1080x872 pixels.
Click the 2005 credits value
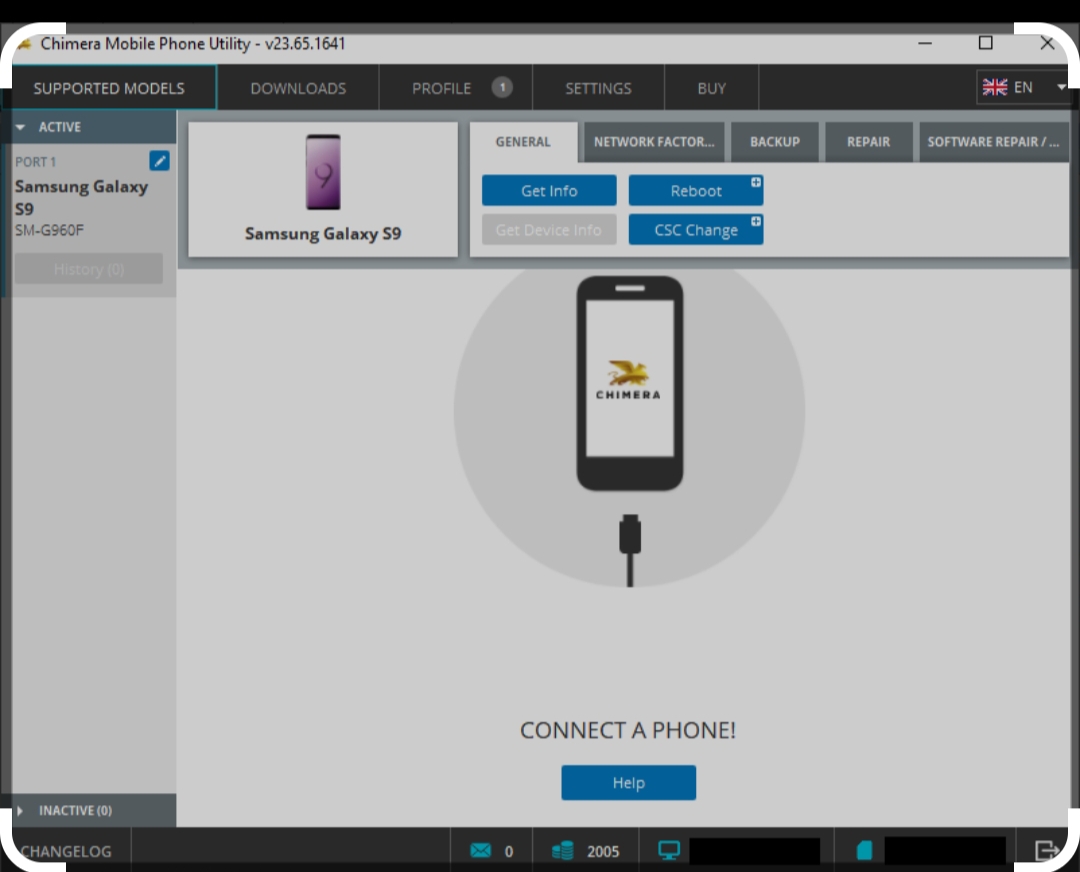tap(603, 851)
